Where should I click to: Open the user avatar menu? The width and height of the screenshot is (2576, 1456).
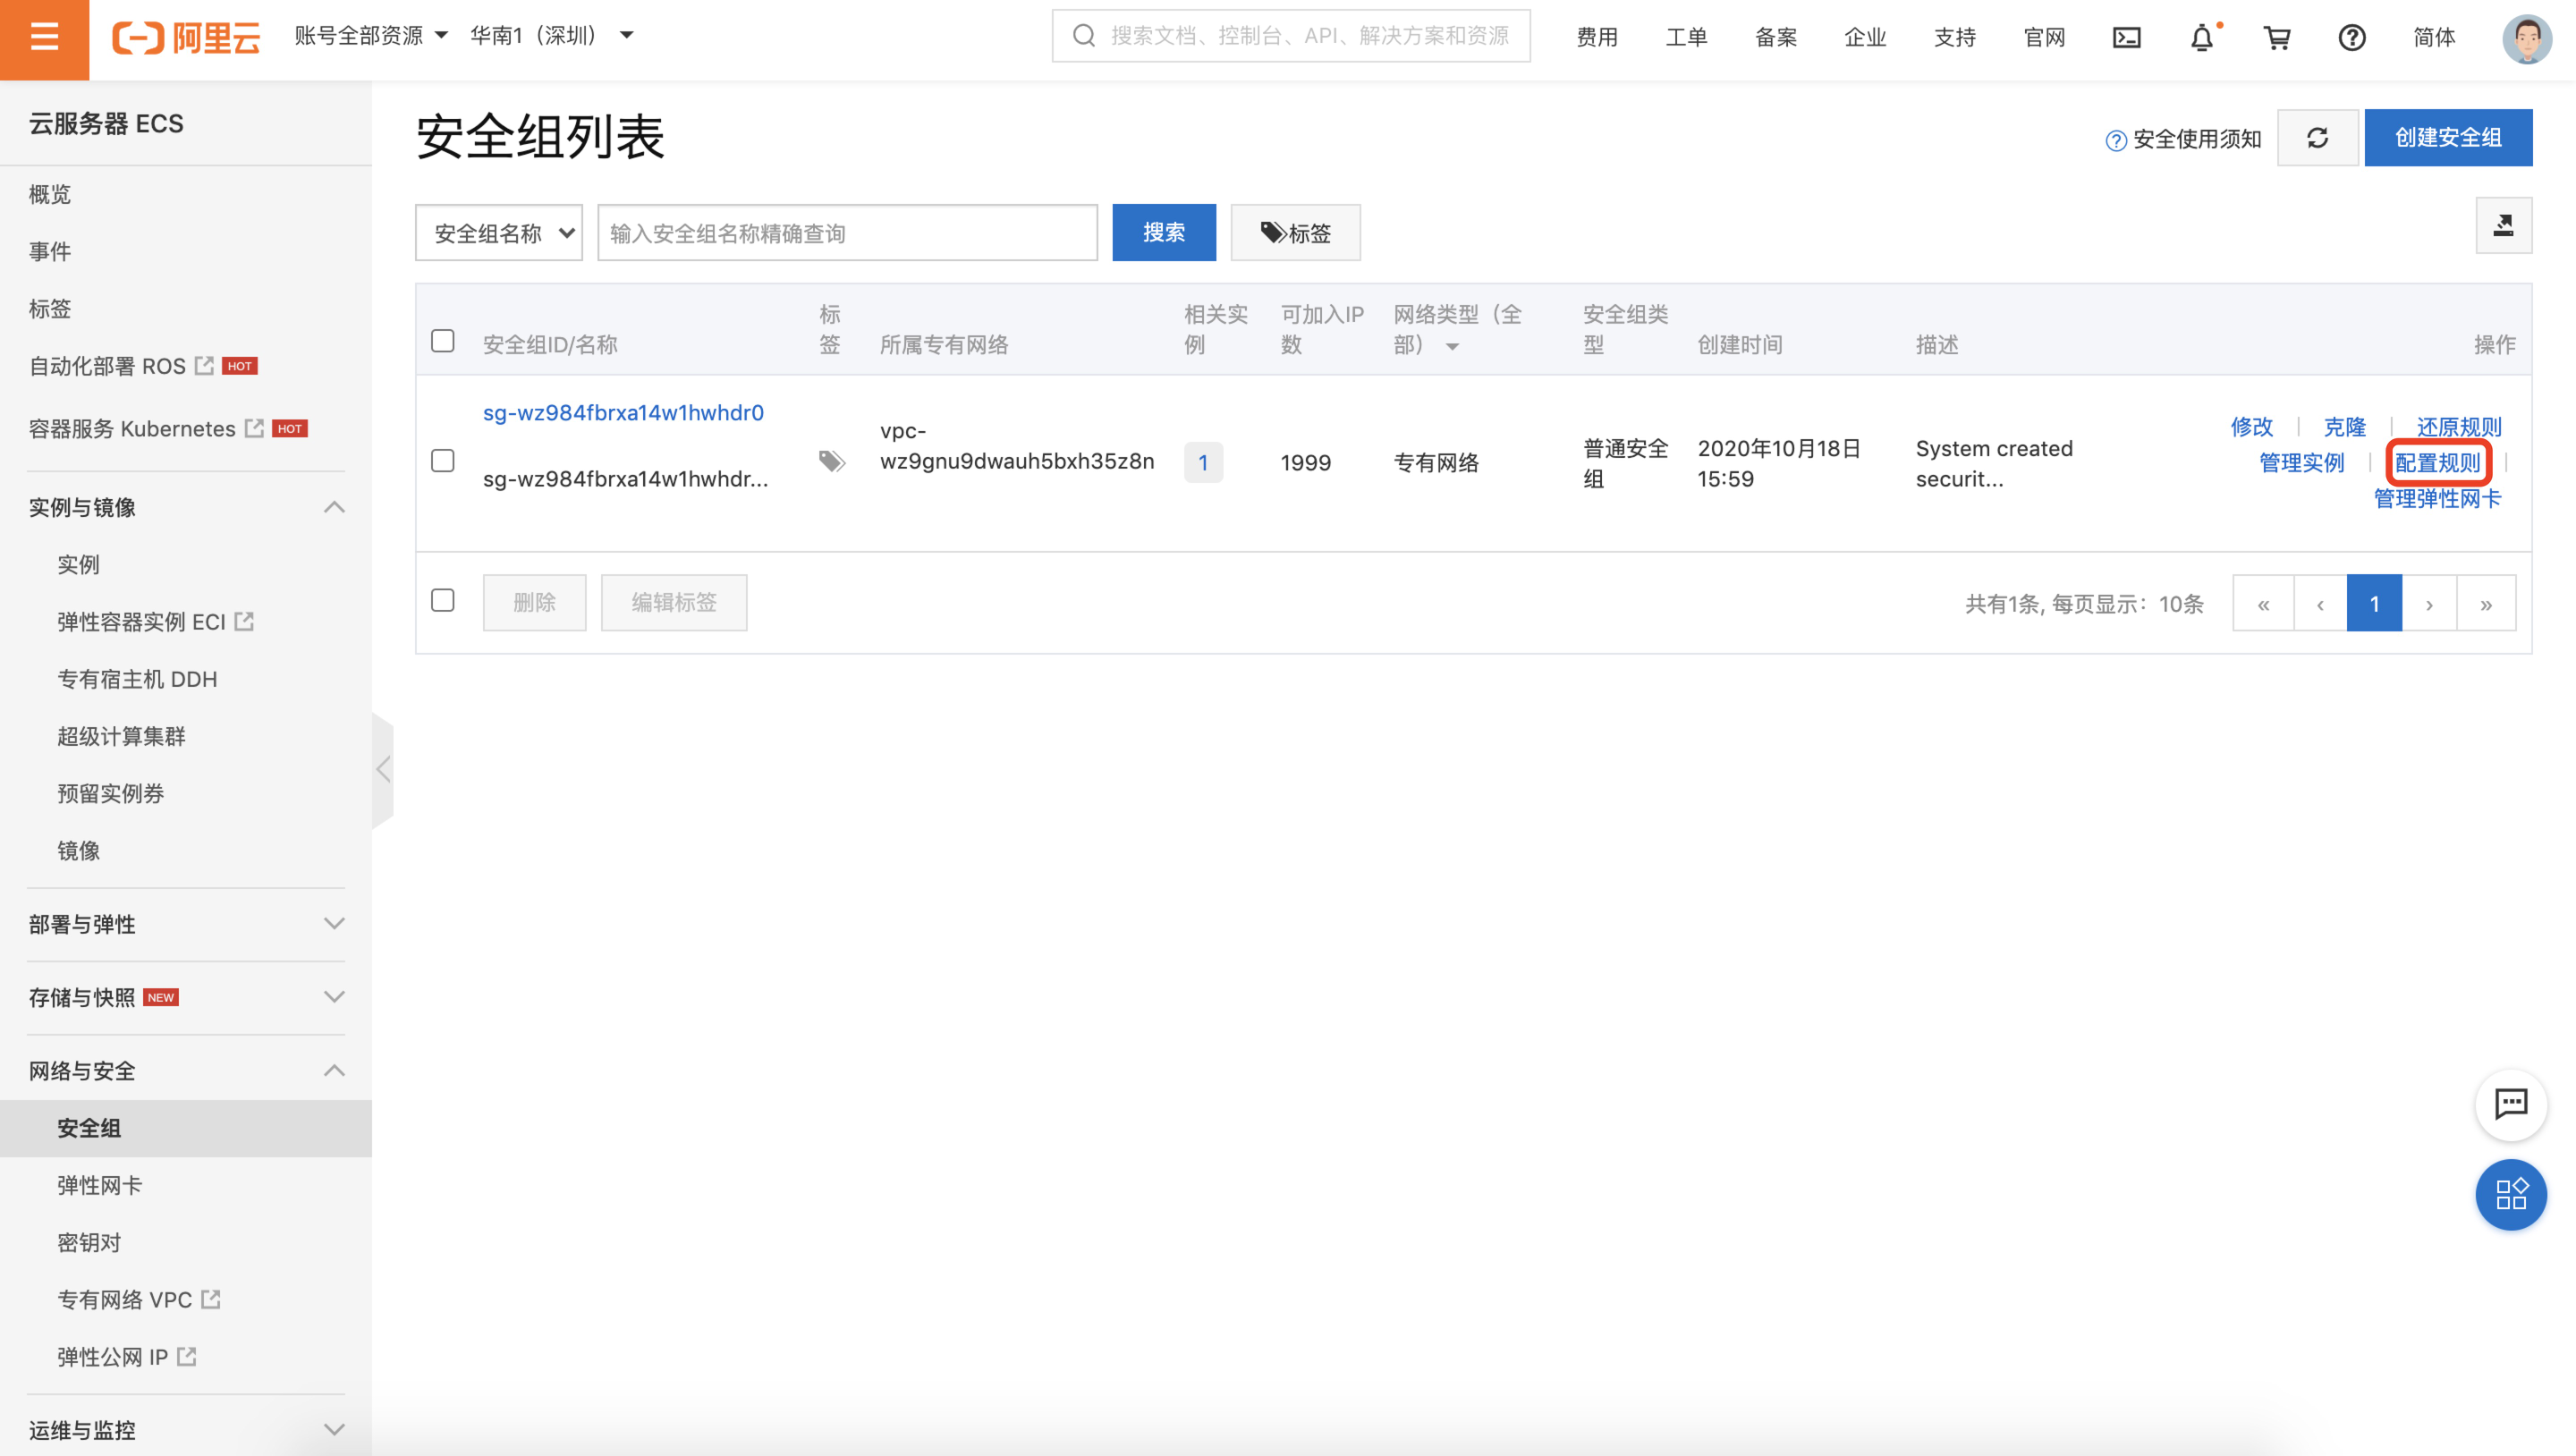[x=2527, y=39]
